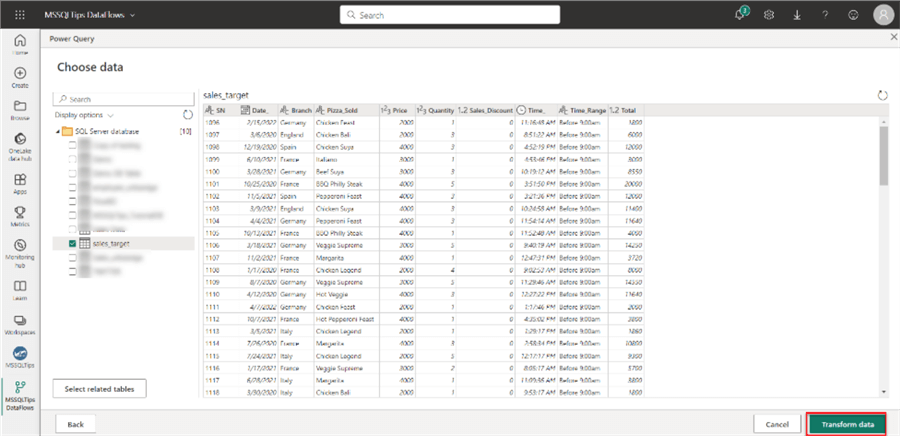Select the SN column header
Screen dimensions: 900x436
coord(220,110)
